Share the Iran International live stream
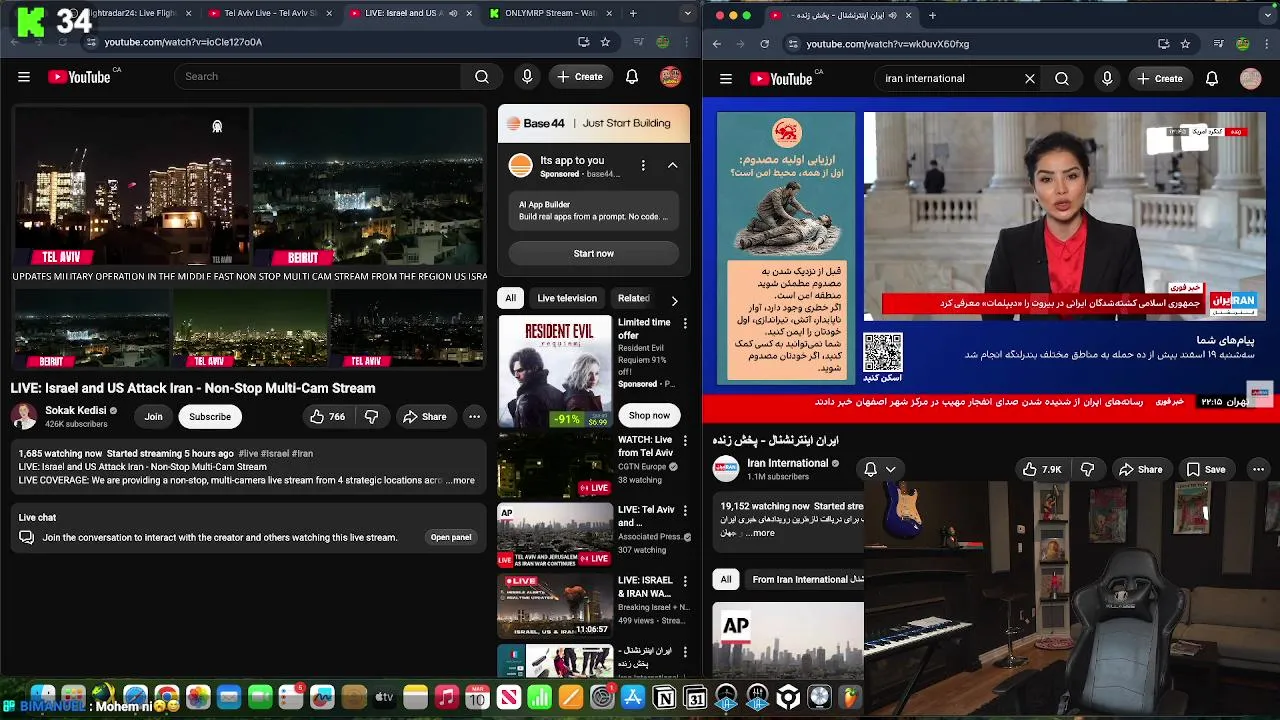 click(1140, 469)
